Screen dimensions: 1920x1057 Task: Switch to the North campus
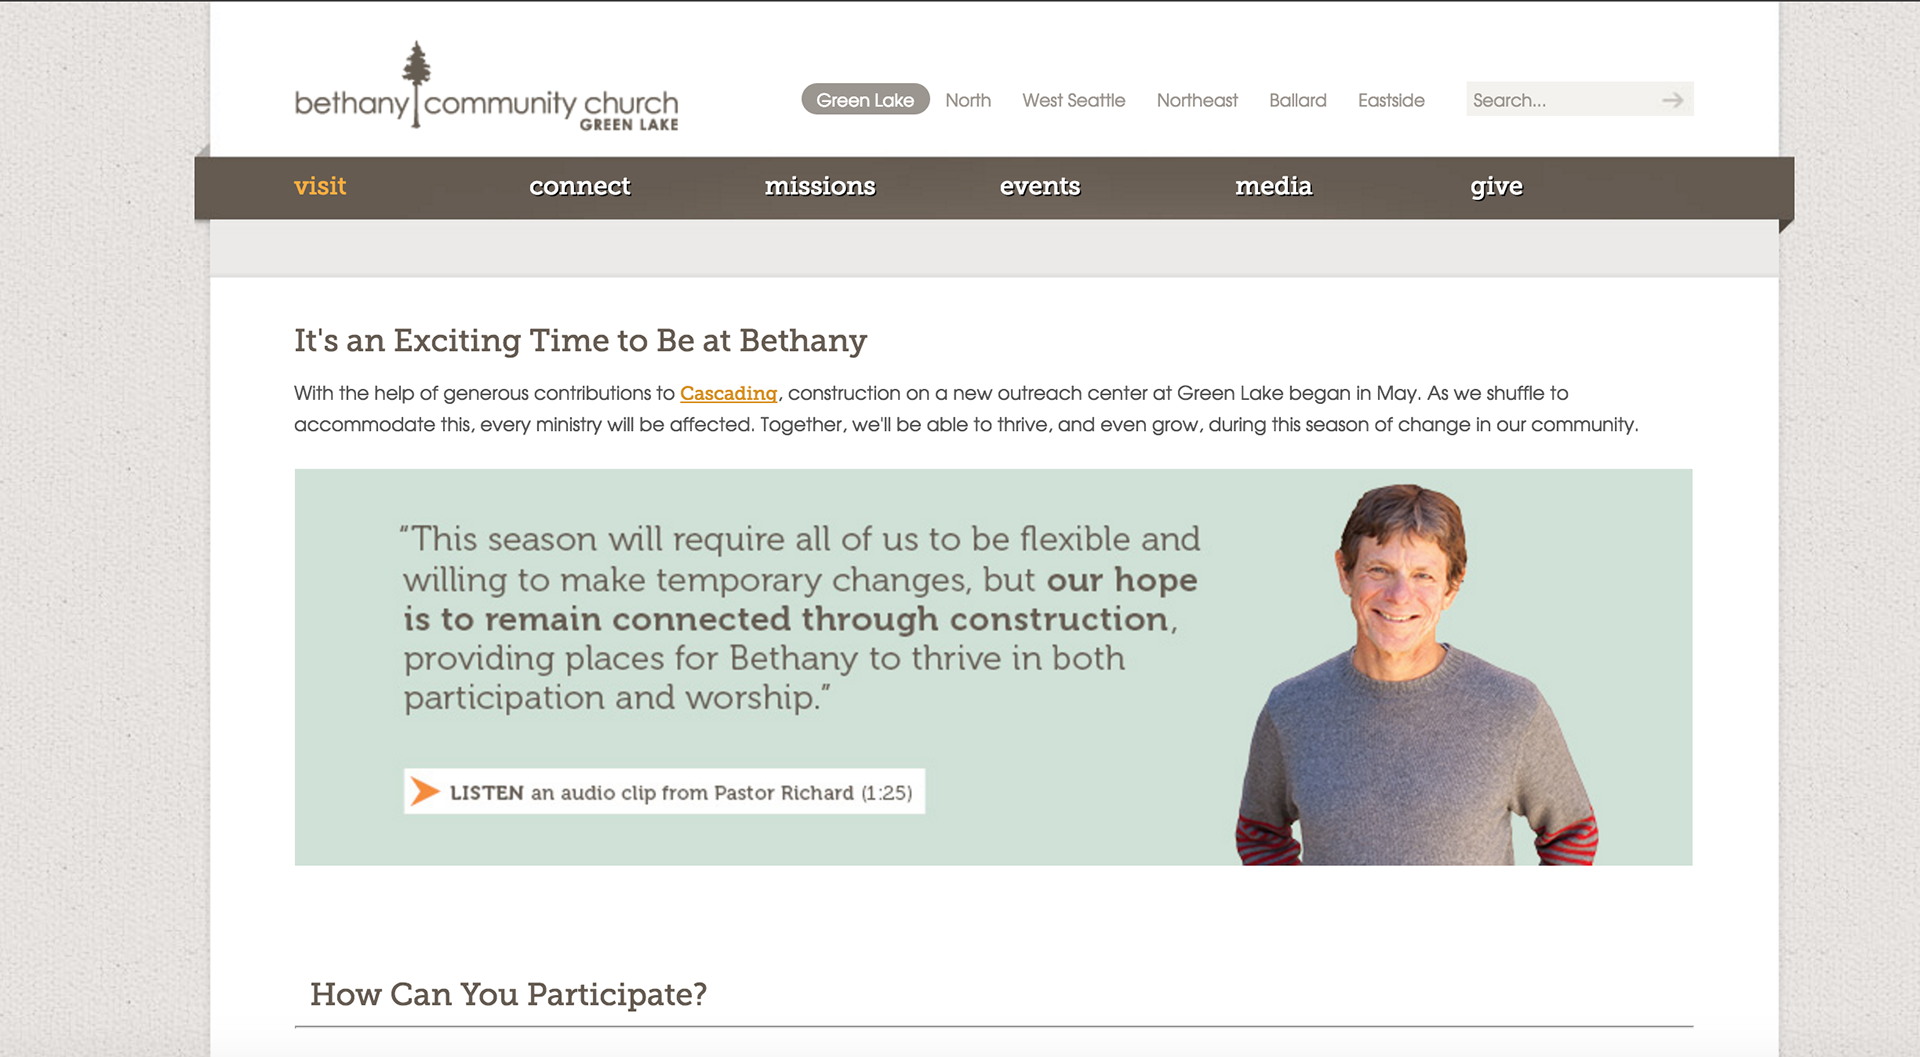click(968, 100)
